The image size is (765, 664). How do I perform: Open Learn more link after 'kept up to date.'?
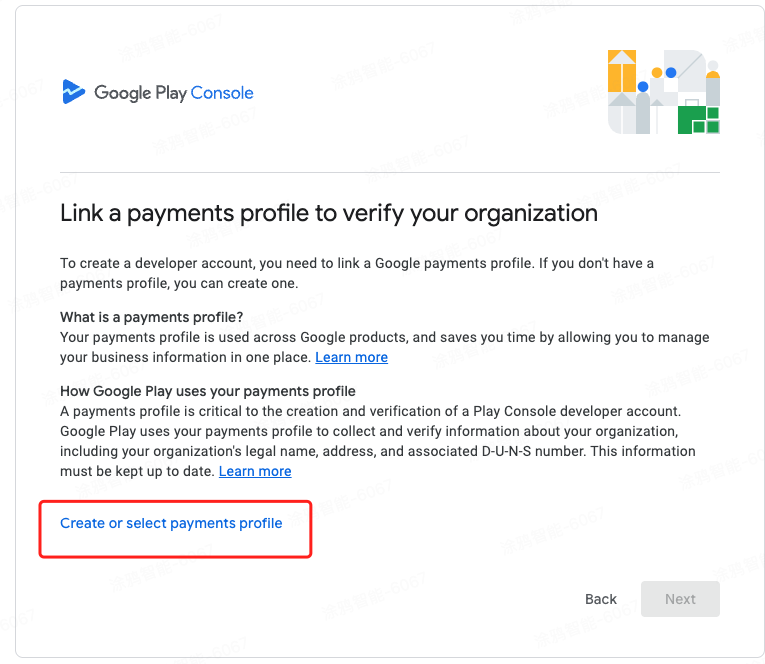click(x=255, y=471)
